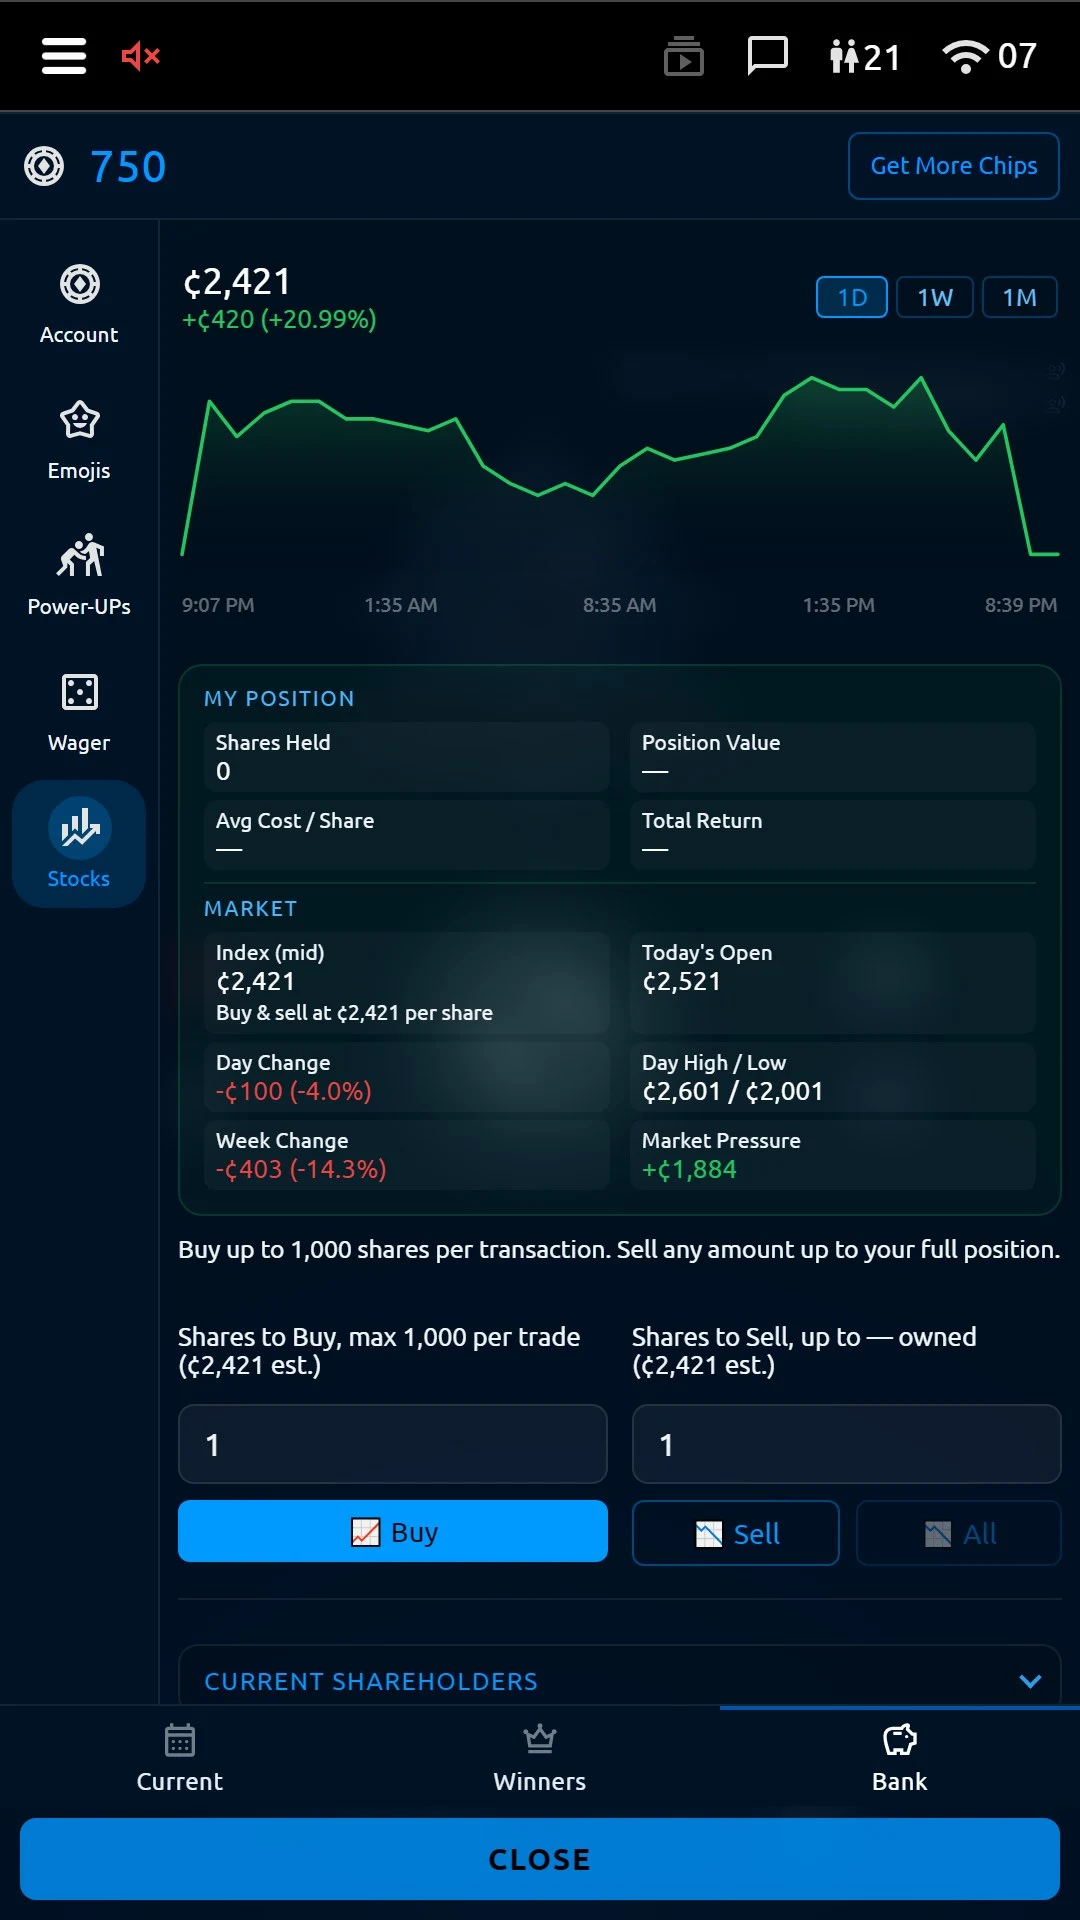Click the 9:07 PM chart axis label
Screen dimensions: 1080x1920
(218, 605)
